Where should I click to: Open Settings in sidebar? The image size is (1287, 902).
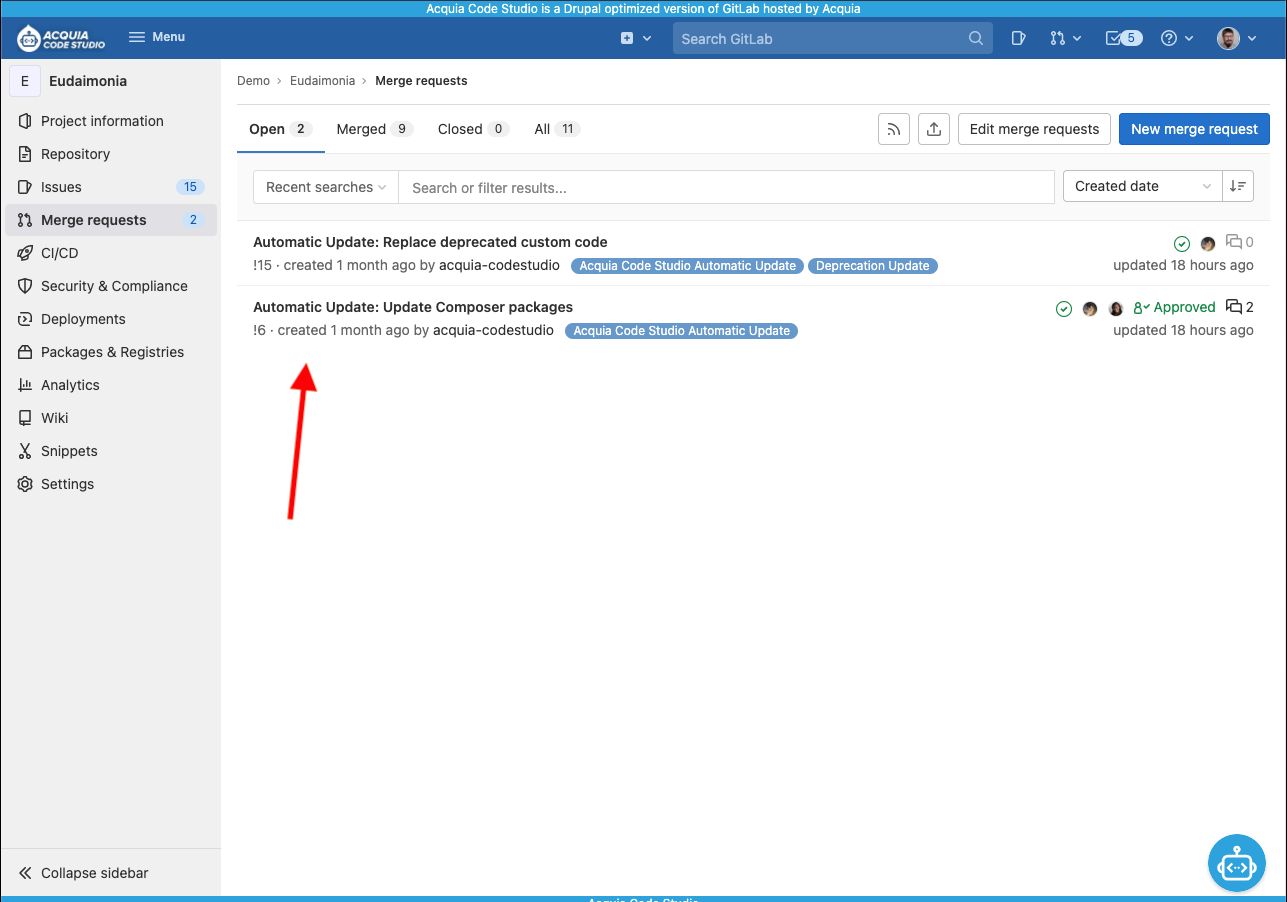(x=110, y=484)
